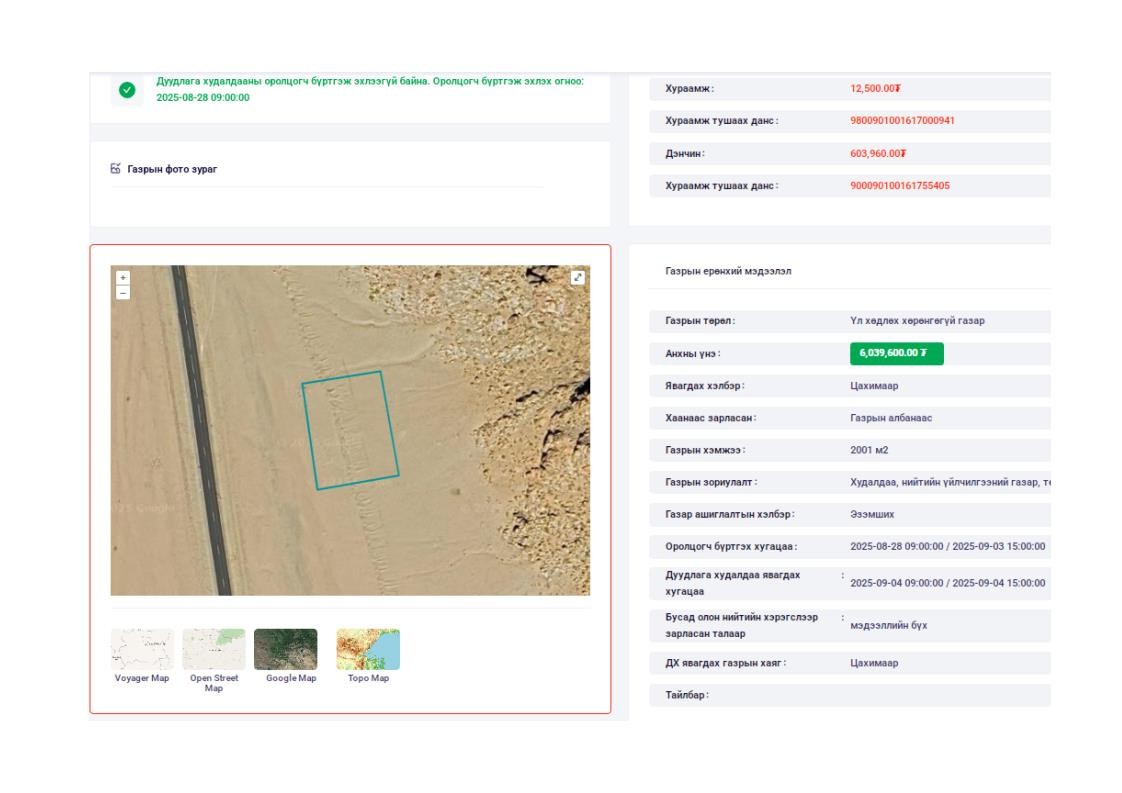
Task: Click the fee account number 9800901001617000941
Action: coord(902,121)
